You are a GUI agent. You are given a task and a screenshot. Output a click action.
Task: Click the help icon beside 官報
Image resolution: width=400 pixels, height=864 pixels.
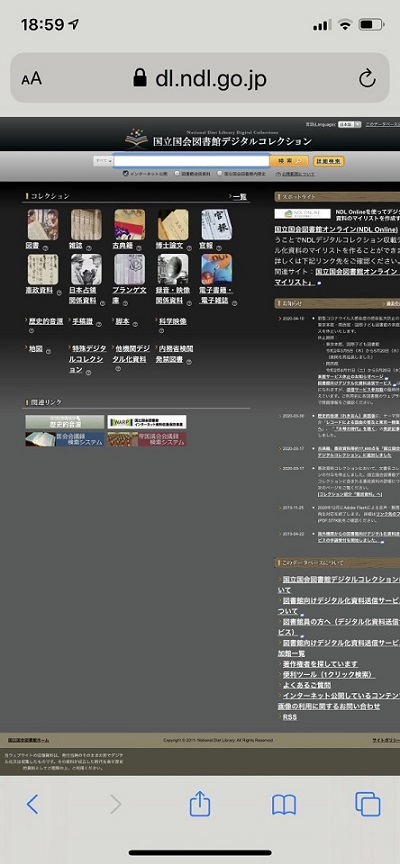point(217,247)
